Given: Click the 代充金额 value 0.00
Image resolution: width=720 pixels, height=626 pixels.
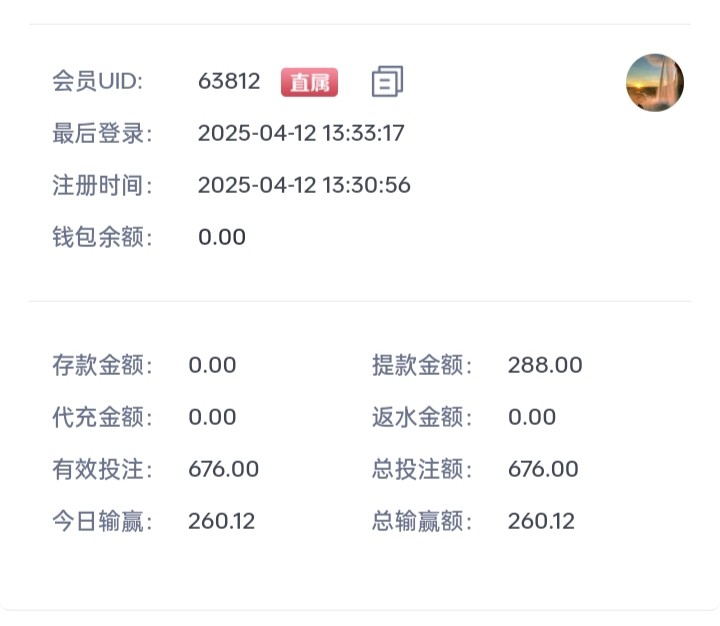Looking at the screenshot, I should pyautogui.click(x=212, y=417).
